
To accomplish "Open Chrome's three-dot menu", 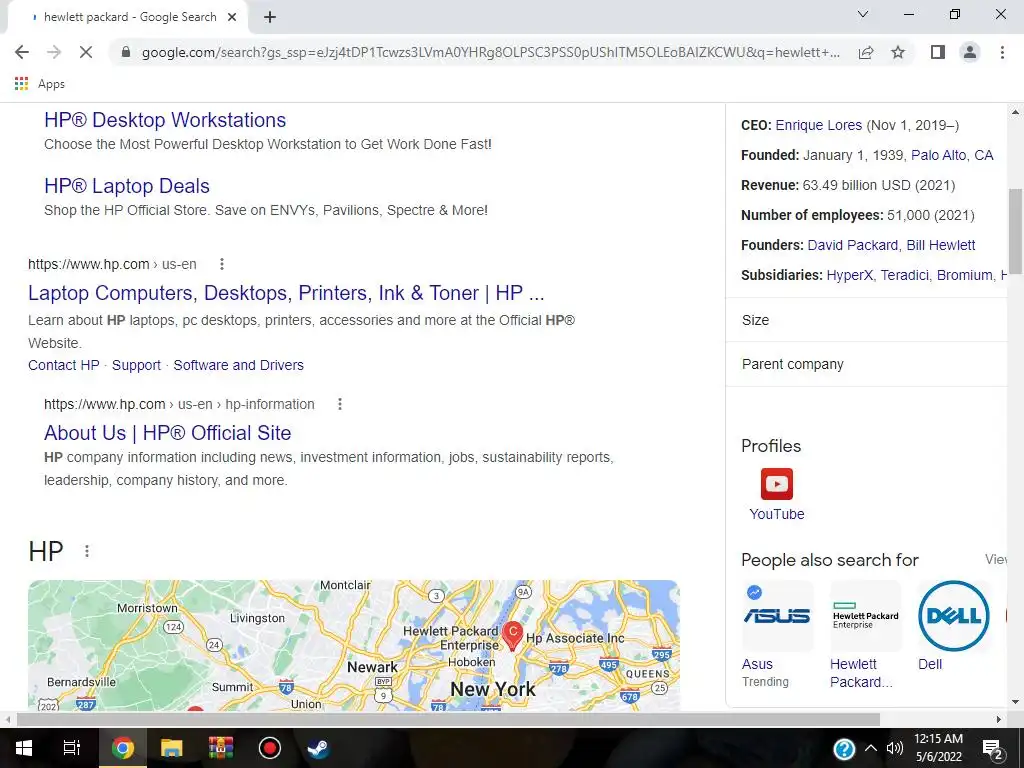I will click(x=1002, y=52).
